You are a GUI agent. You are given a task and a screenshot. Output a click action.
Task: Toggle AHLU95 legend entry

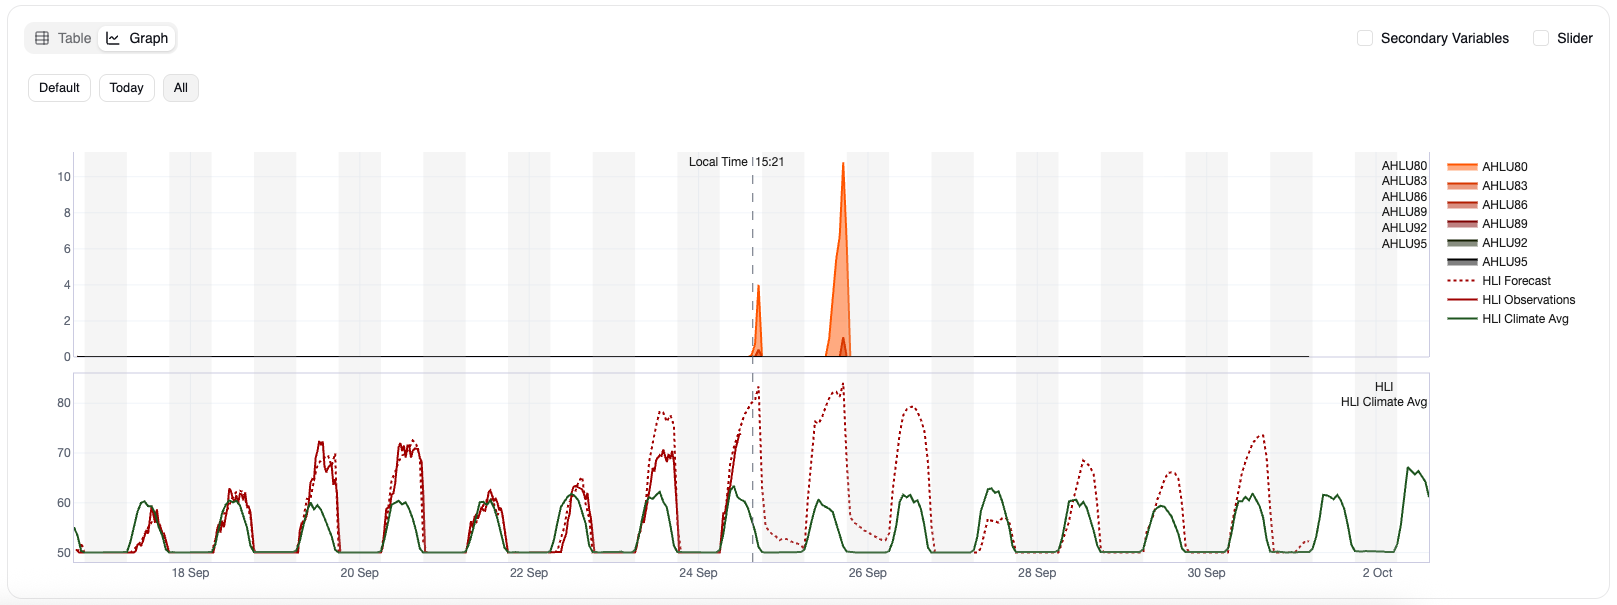pyautogui.click(x=1488, y=262)
